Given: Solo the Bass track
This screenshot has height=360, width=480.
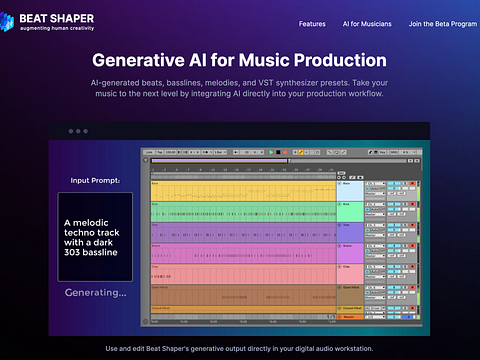Looking at the screenshot, I should (405, 183).
